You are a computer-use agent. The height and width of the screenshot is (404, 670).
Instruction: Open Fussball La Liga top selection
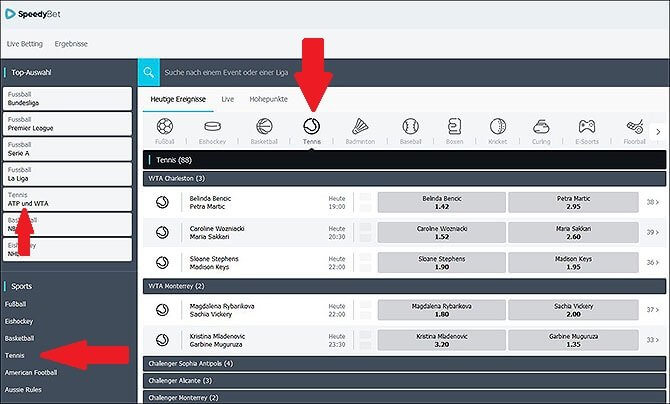tap(68, 174)
